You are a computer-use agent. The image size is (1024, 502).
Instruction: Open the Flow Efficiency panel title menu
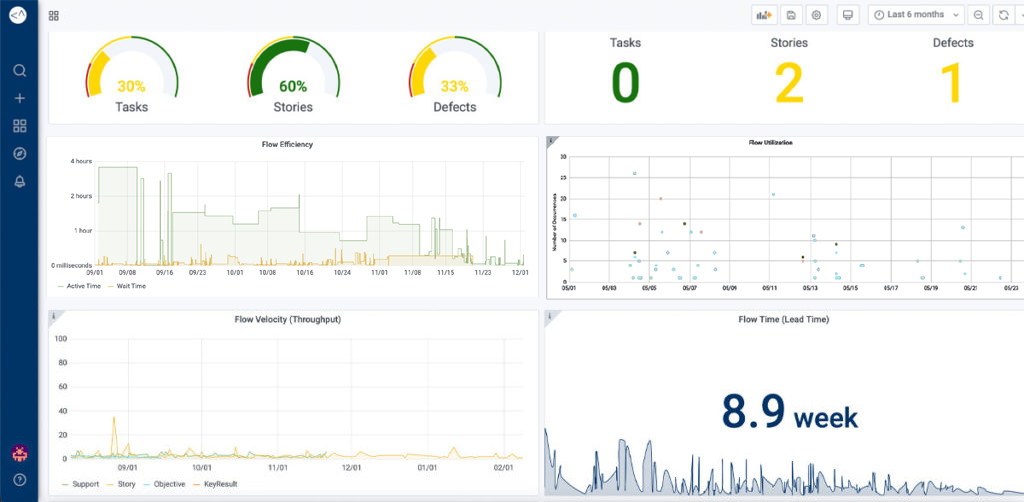[x=287, y=144]
